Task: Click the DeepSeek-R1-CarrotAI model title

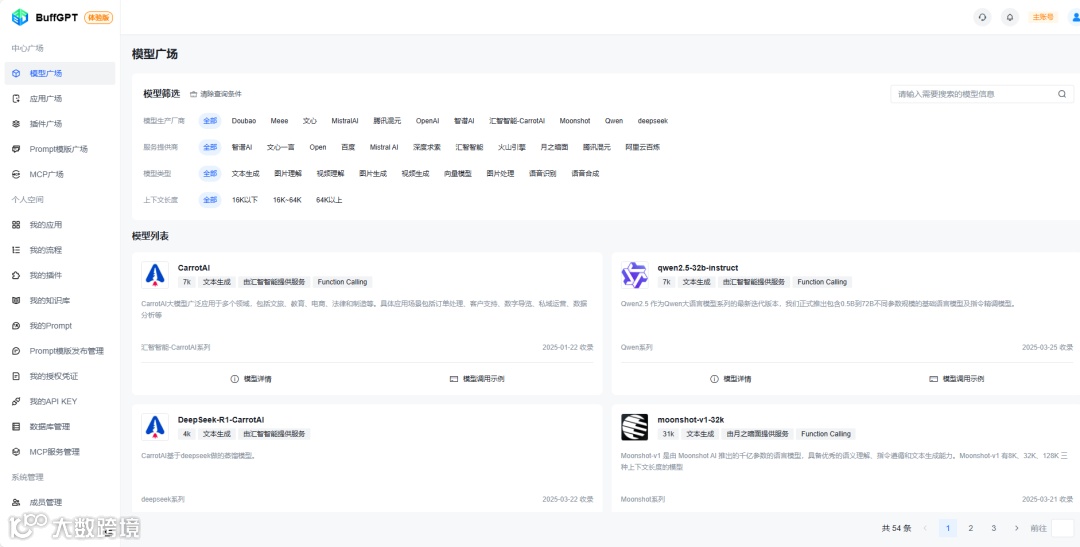Action: tap(221, 420)
